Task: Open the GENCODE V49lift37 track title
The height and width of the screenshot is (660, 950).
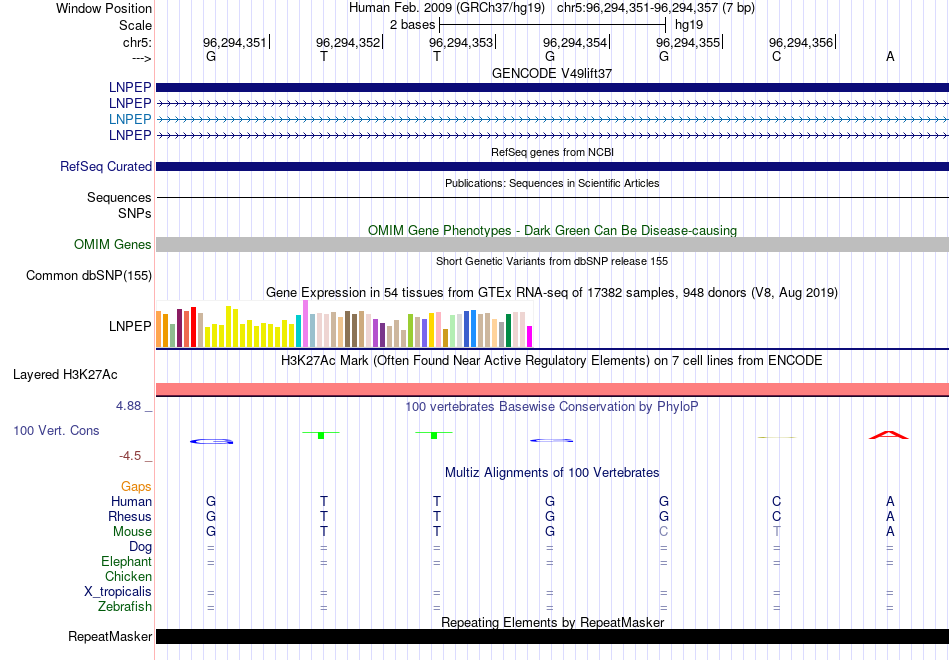Action: tap(552, 73)
